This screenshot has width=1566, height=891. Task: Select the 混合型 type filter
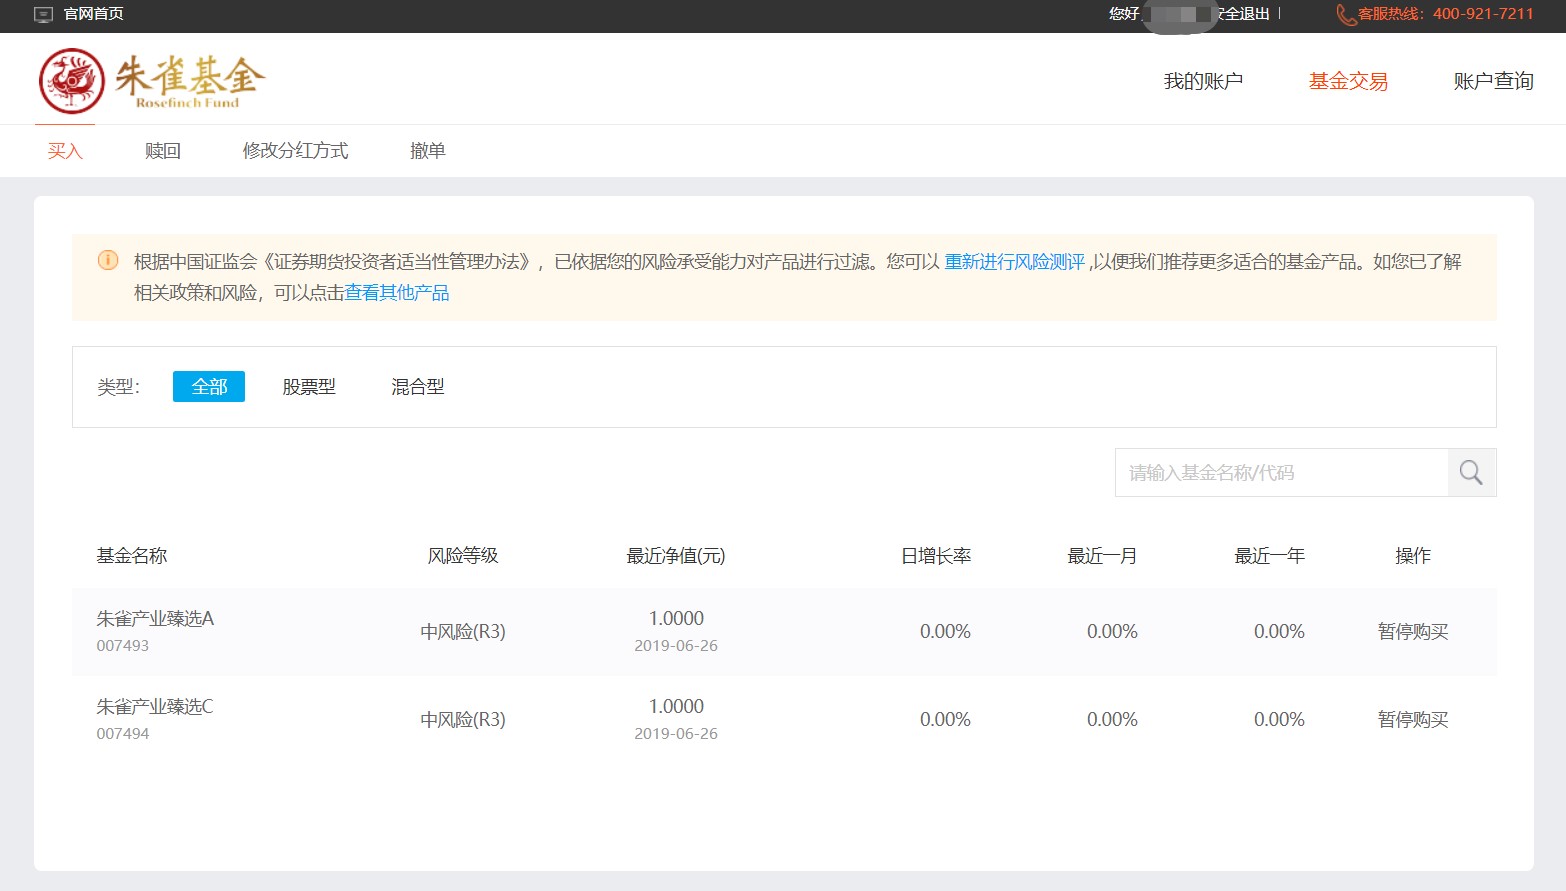[x=418, y=387]
